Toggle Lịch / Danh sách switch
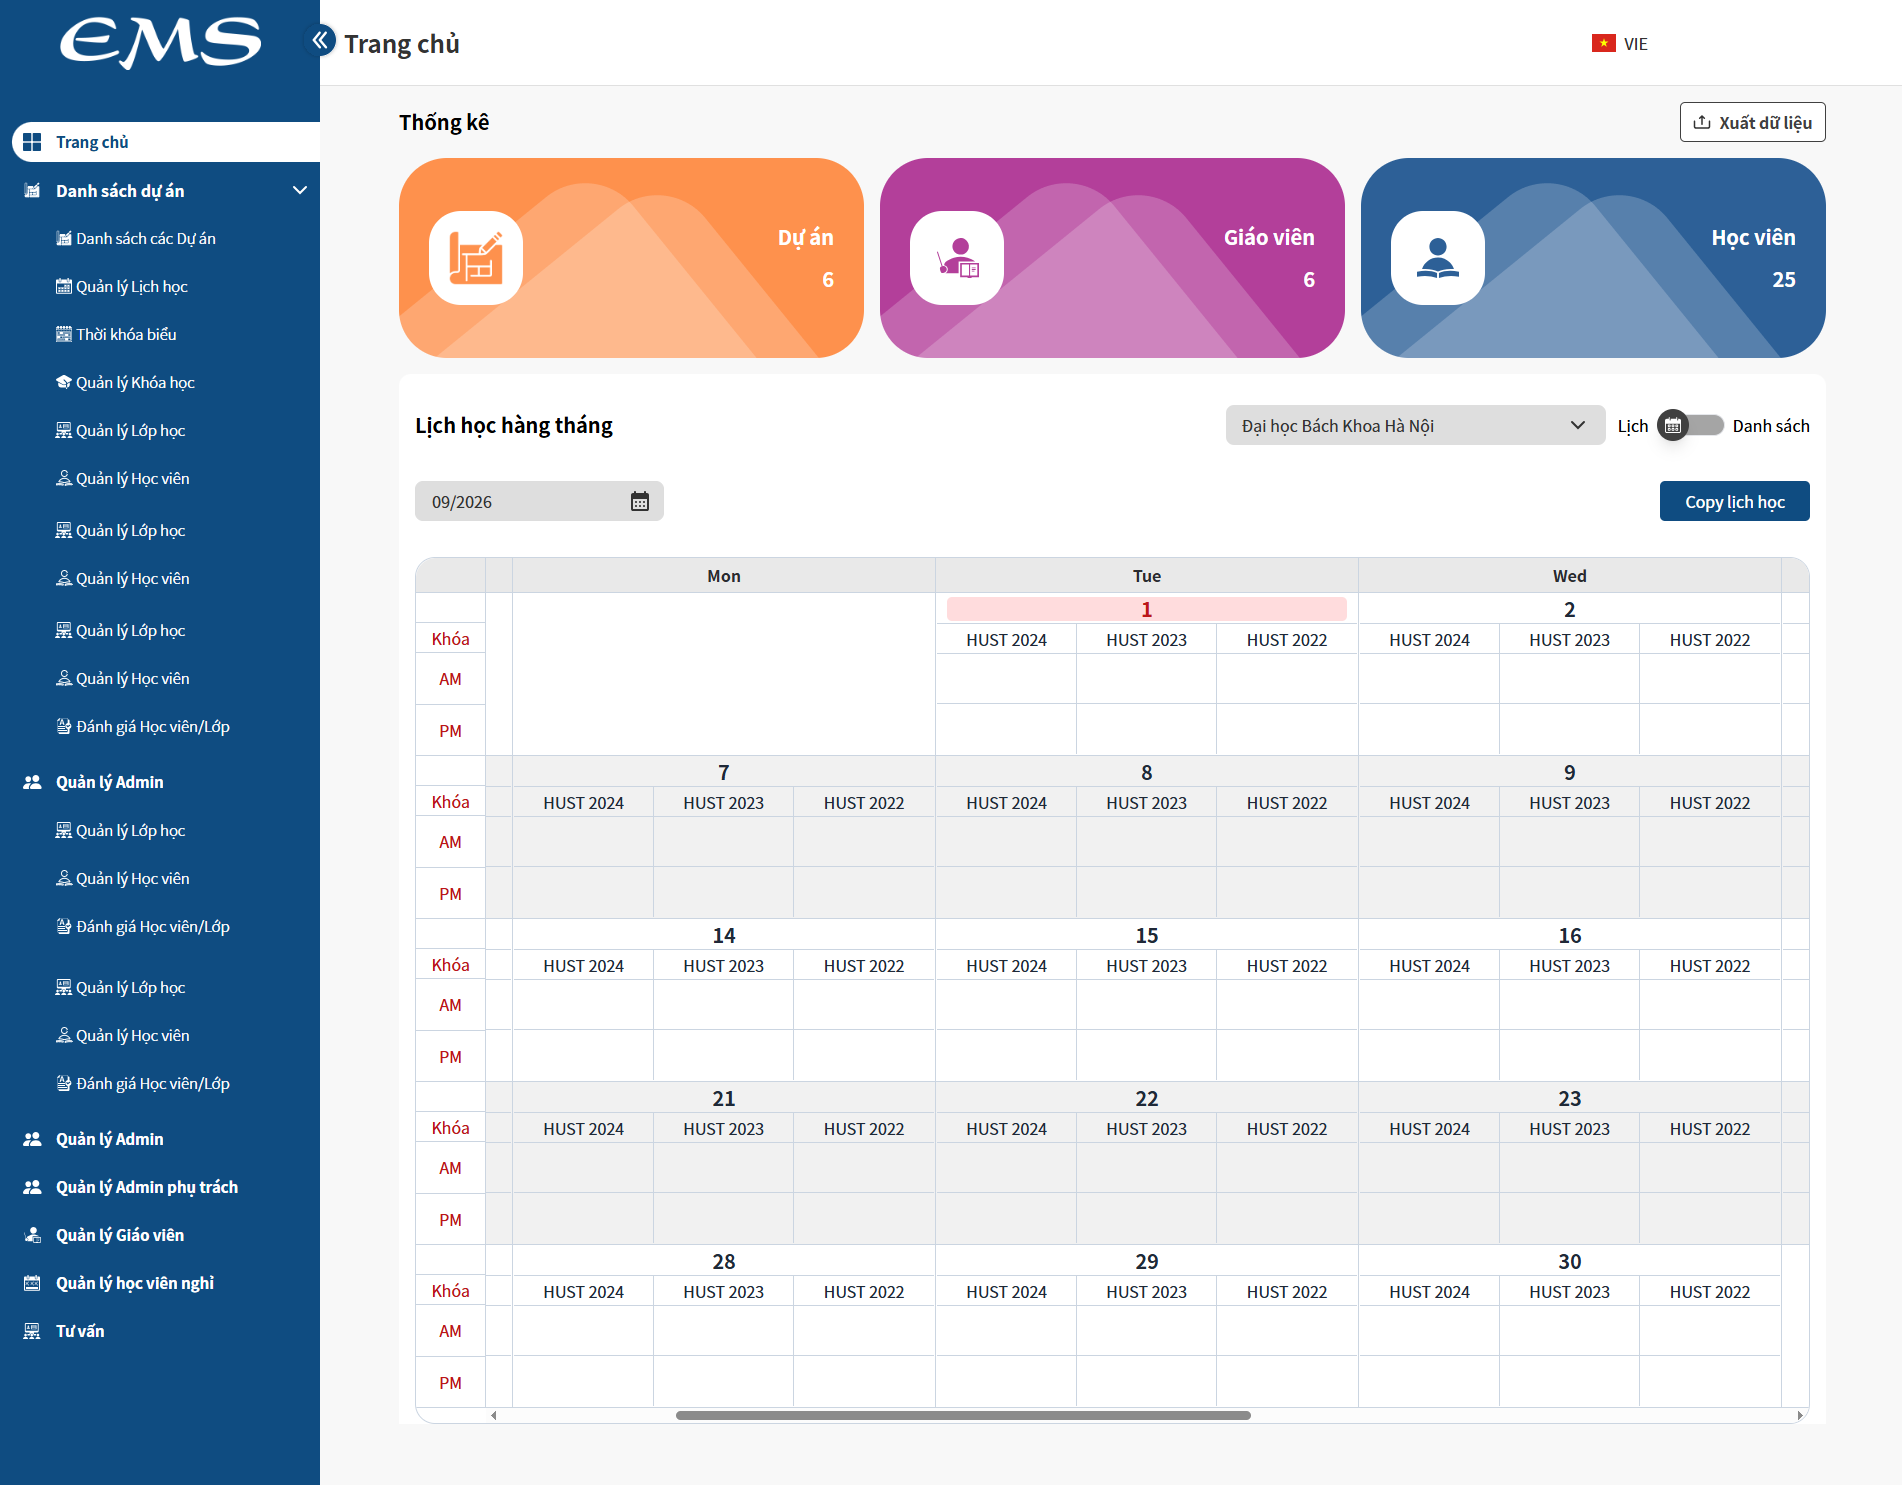This screenshot has width=1902, height=1485. (x=1690, y=425)
